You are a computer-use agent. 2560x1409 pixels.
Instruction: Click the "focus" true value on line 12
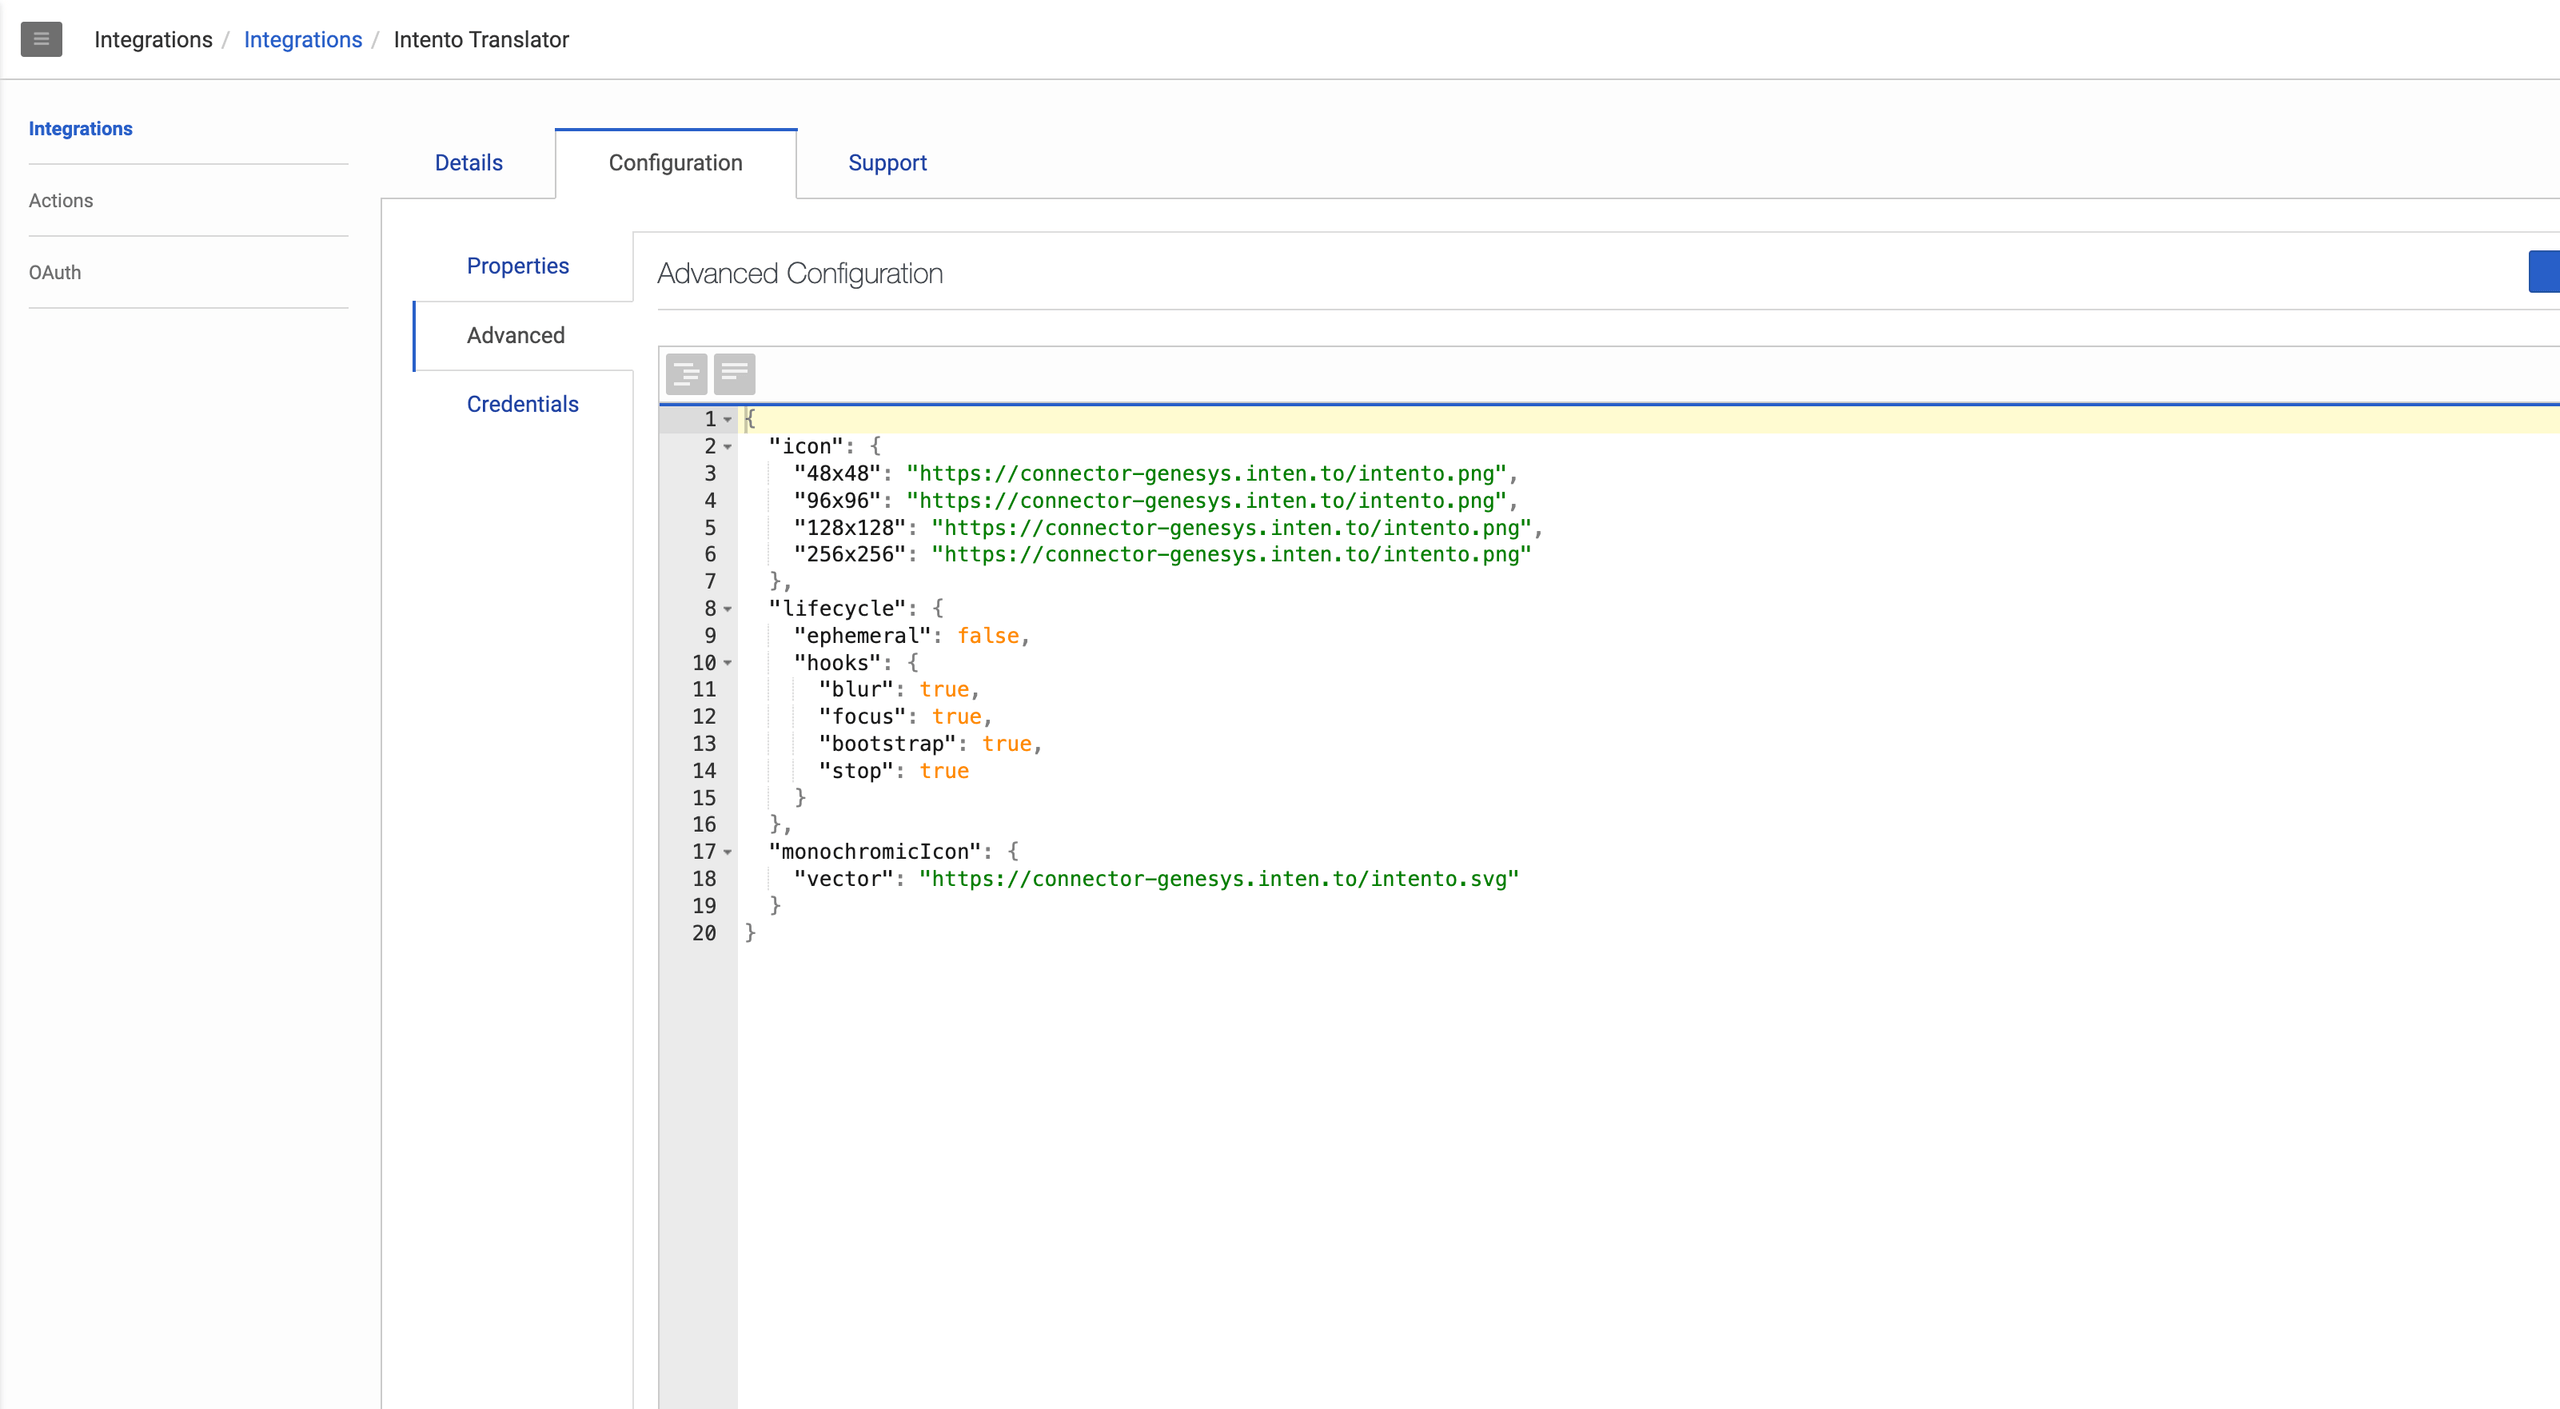click(957, 717)
